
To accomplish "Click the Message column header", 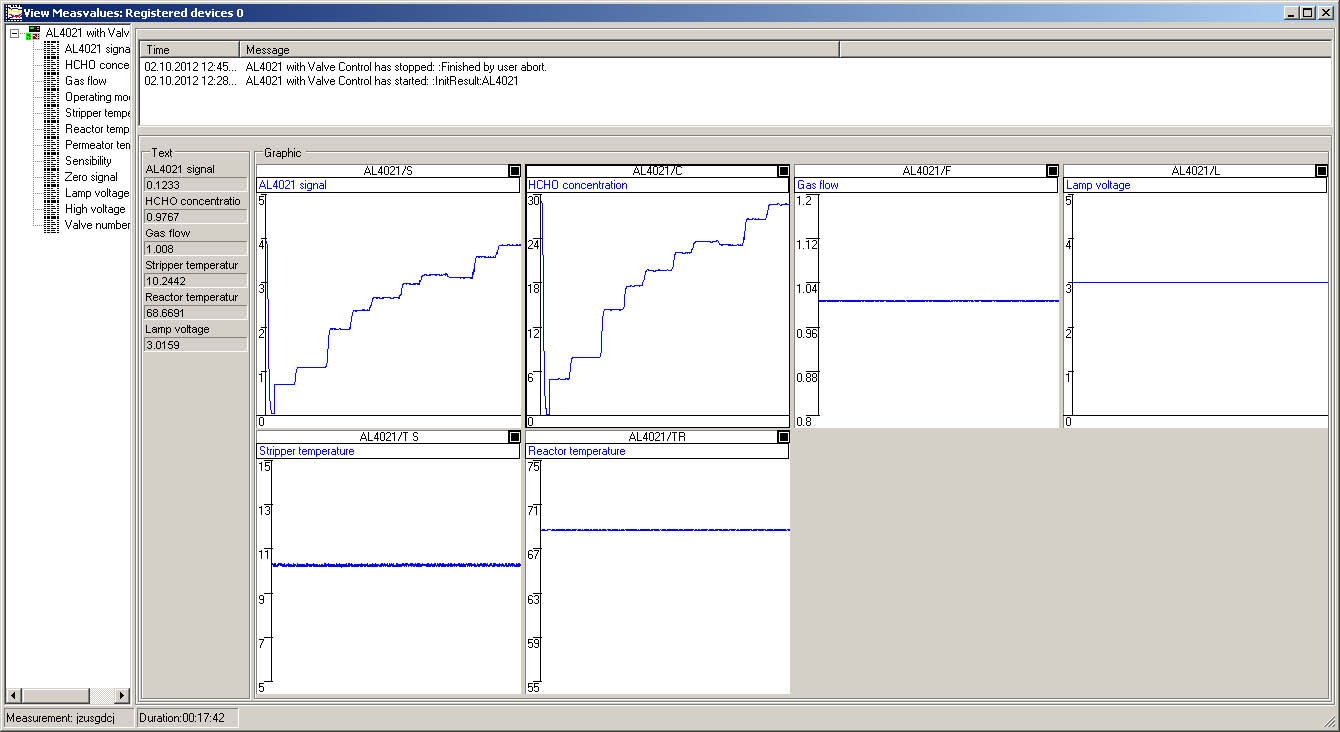I will (x=538, y=50).
